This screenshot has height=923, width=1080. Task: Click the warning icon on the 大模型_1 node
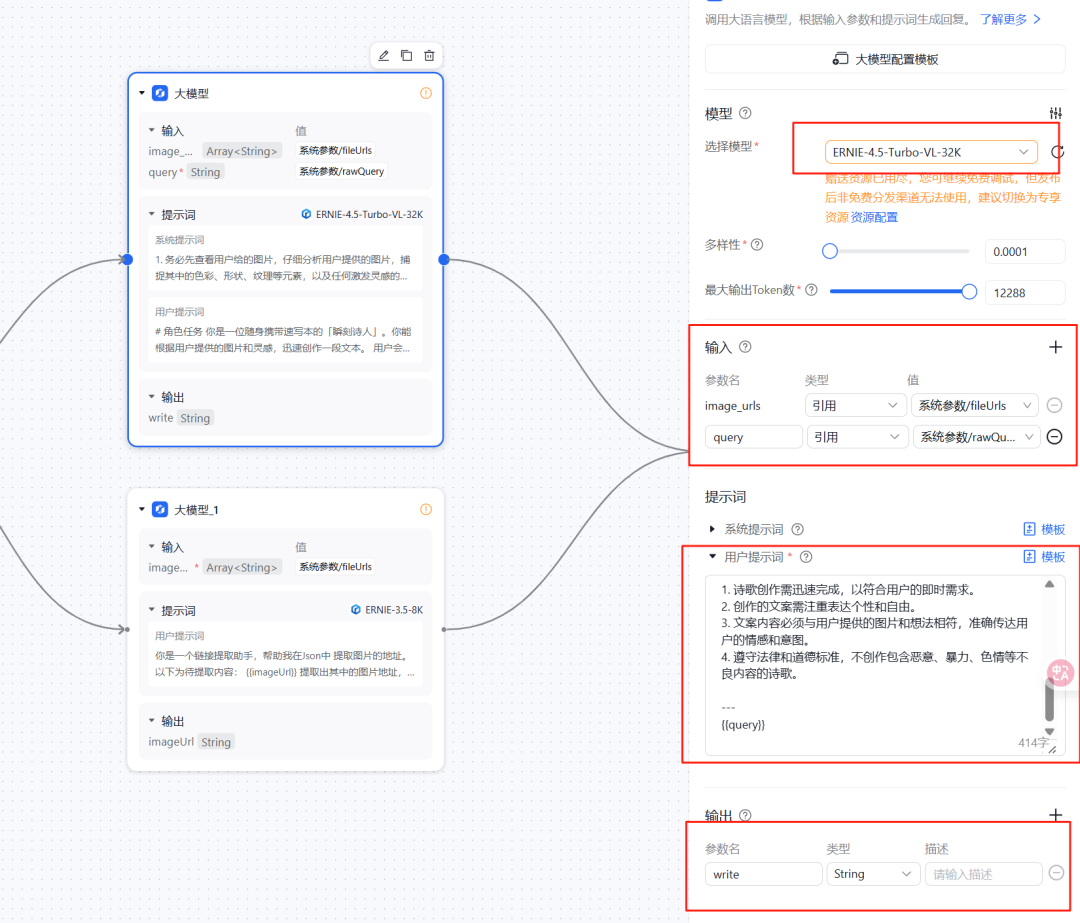tap(426, 510)
